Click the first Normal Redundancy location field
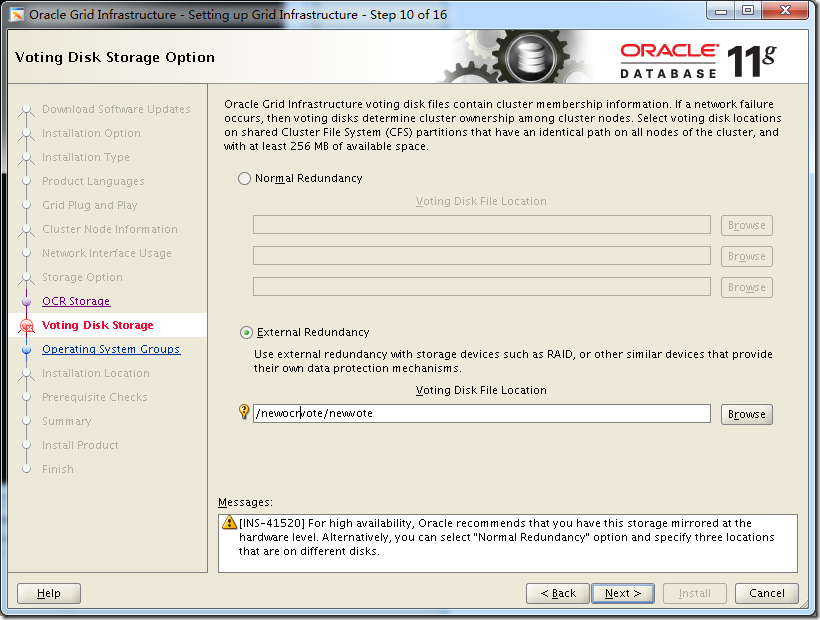 (482, 225)
